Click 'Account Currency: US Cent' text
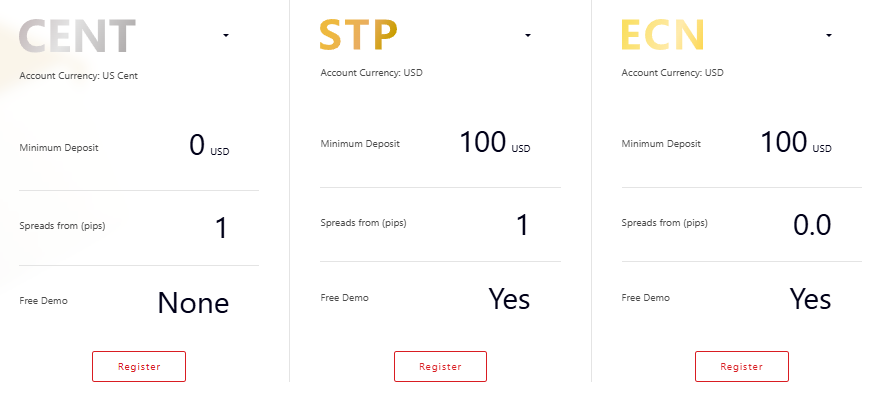This screenshot has height=408, width=871. (x=78, y=76)
